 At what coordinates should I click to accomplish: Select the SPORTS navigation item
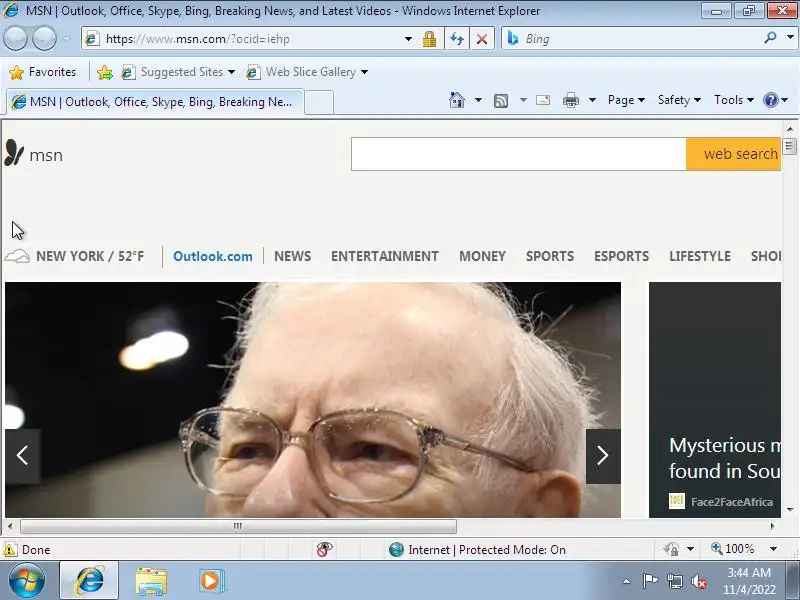pyautogui.click(x=549, y=256)
